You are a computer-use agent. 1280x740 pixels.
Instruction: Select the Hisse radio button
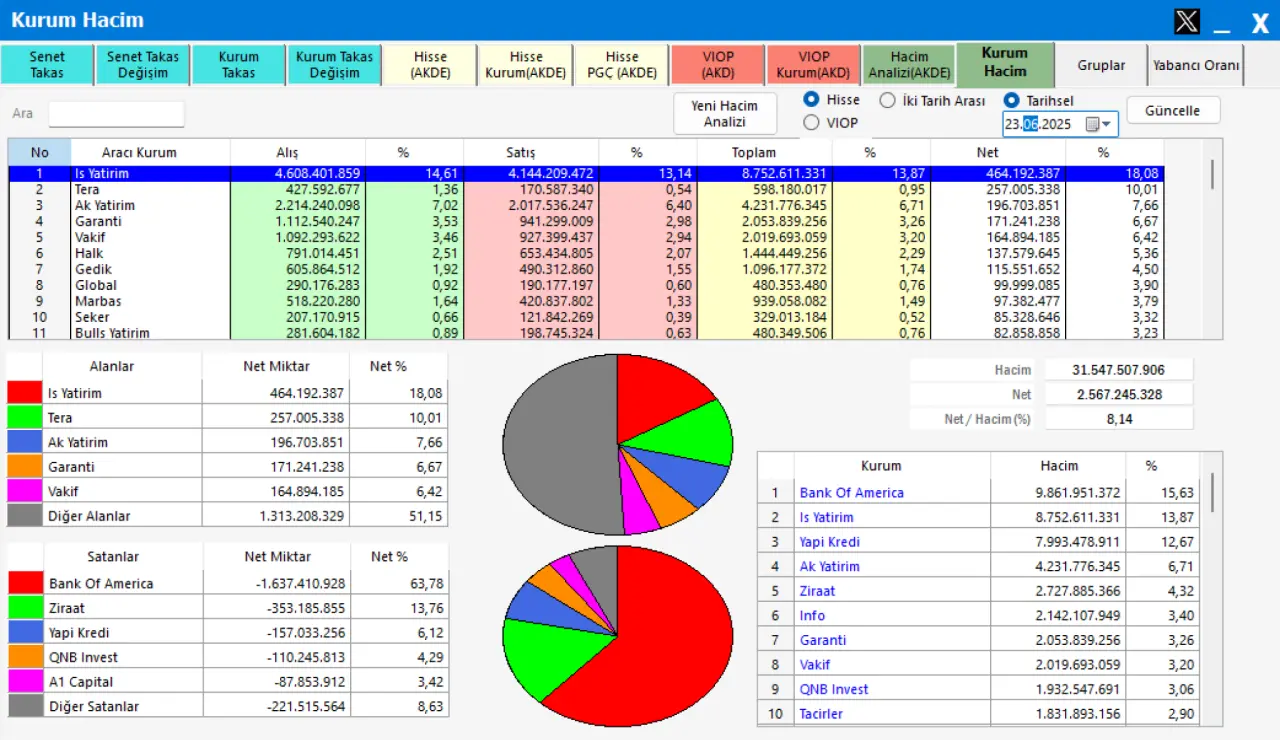point(812,100)
